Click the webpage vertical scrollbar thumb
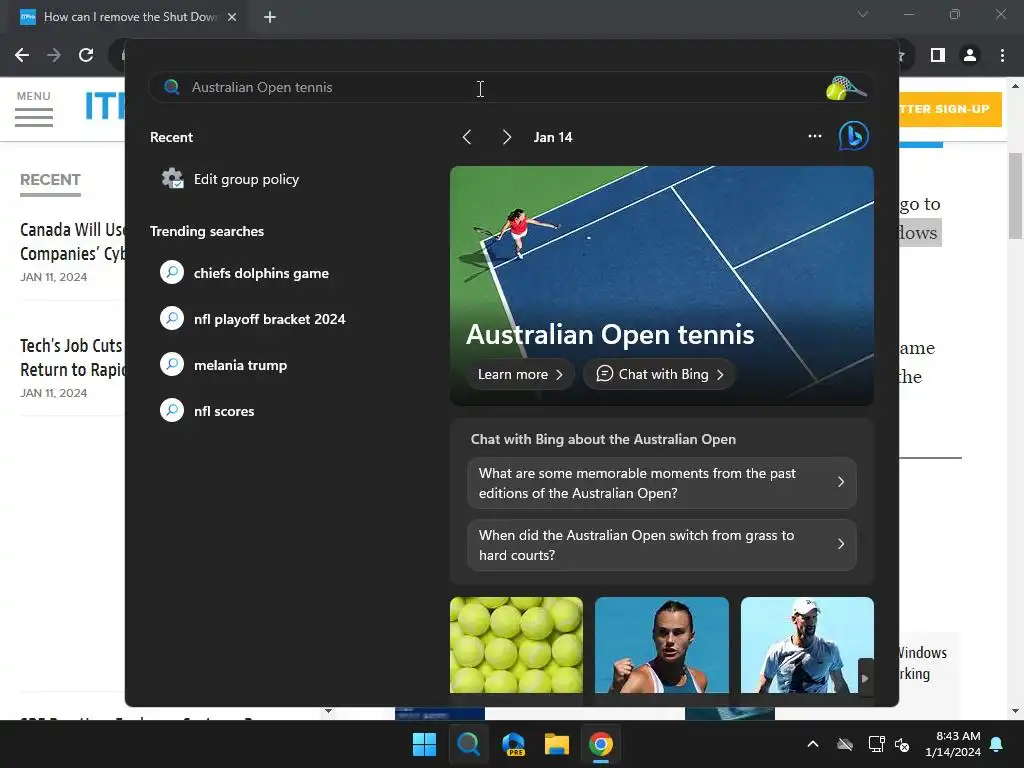Screen dimensions: 1024x768 [1016, 196]
